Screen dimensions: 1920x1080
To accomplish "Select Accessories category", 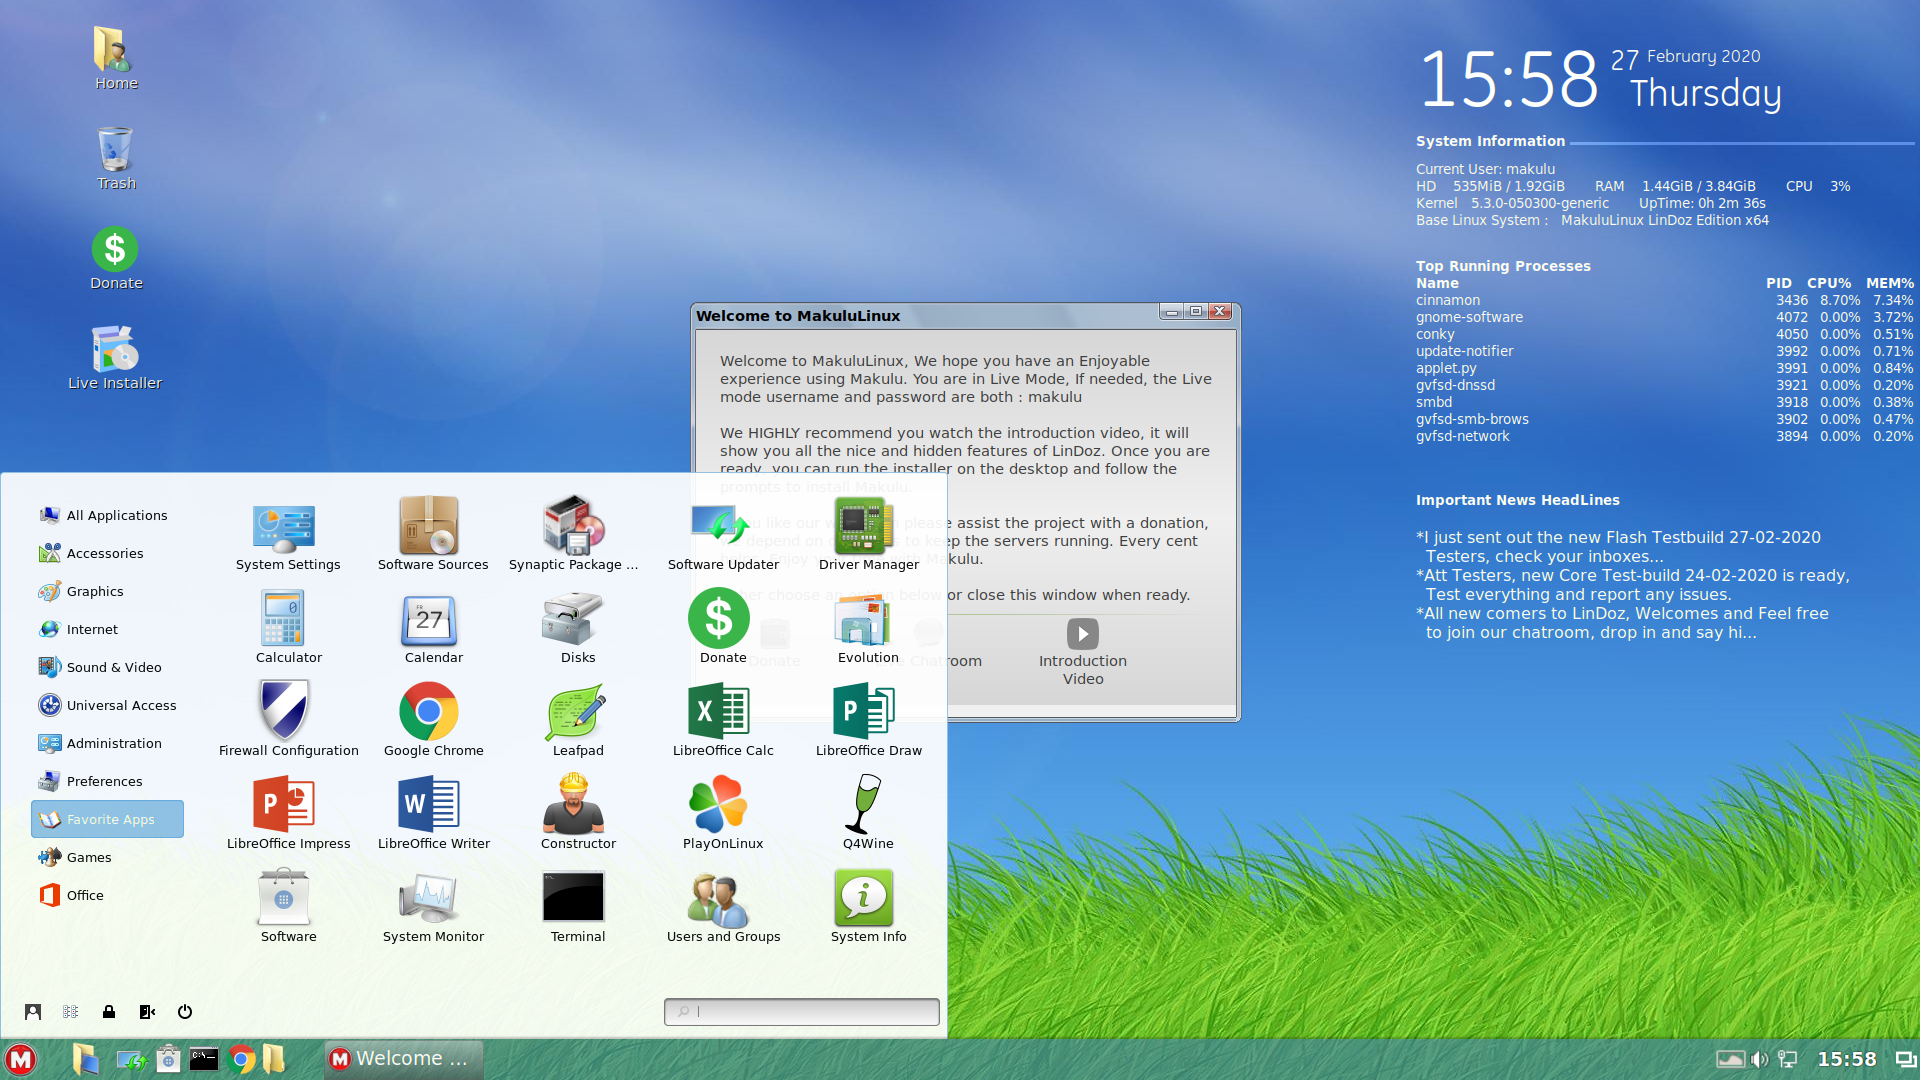I will 107,553.
